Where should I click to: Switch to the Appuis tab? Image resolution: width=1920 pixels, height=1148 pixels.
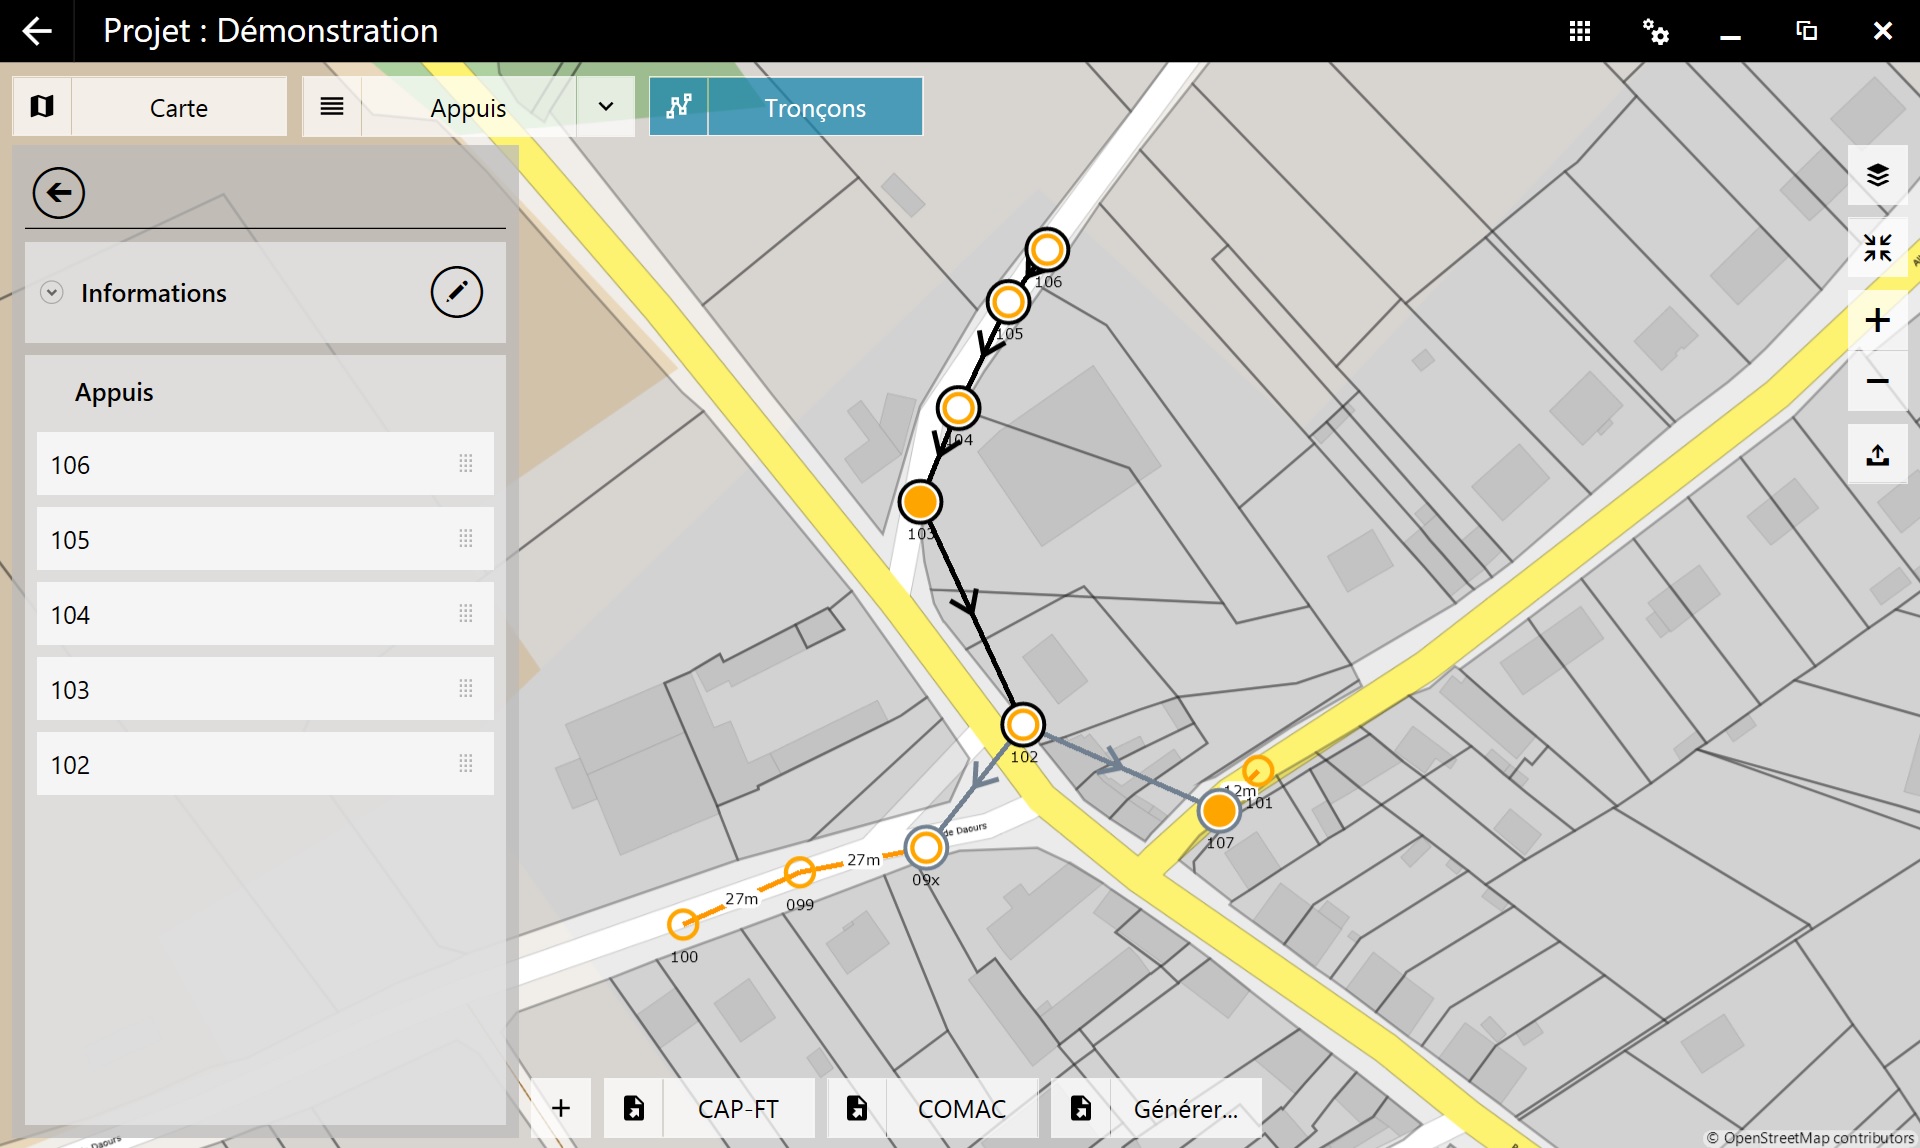point(468,107)
